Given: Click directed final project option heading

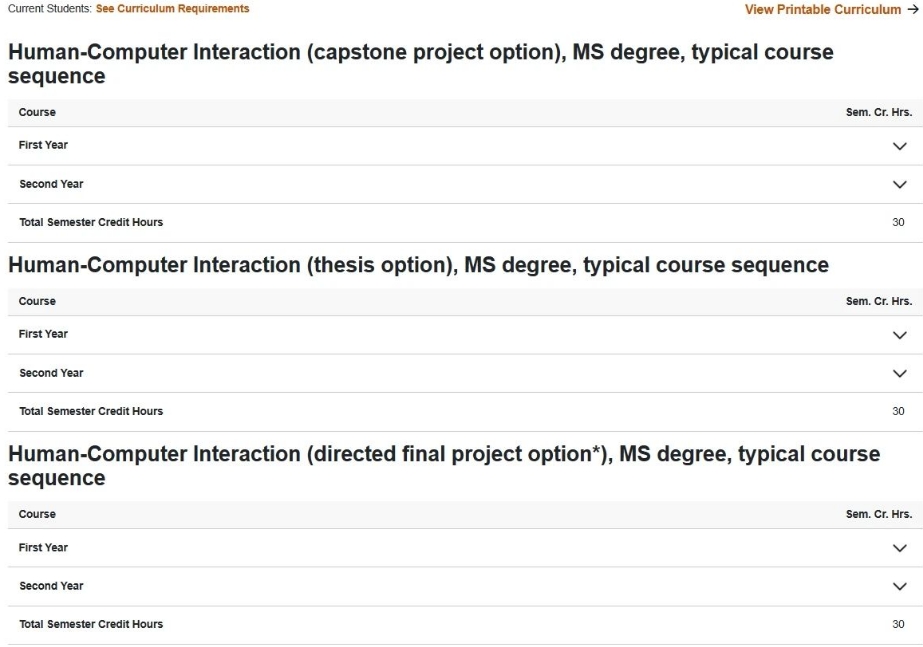Looking at the screenshot, I should [x=444, y=466].
